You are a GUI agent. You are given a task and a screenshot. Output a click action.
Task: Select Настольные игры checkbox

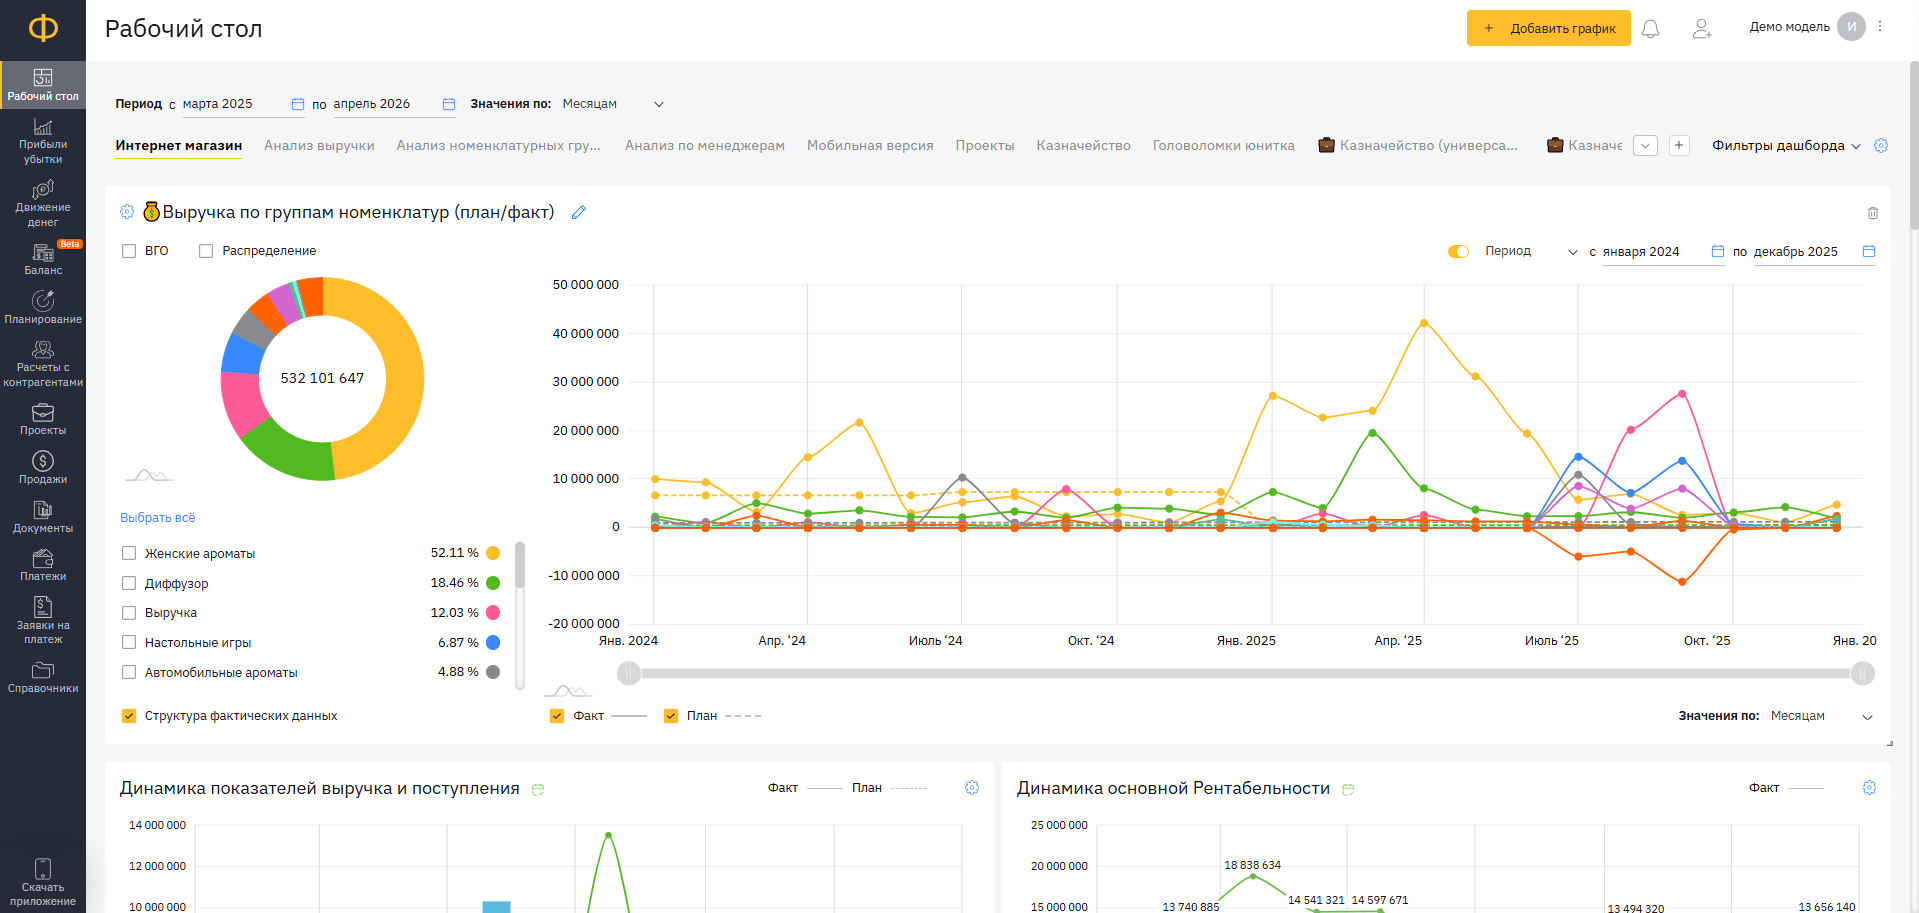click(129, 642)
